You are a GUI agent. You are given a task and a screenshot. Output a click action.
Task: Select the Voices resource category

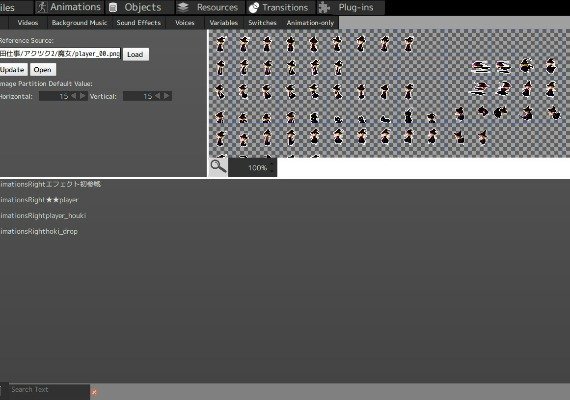(185, 23)
